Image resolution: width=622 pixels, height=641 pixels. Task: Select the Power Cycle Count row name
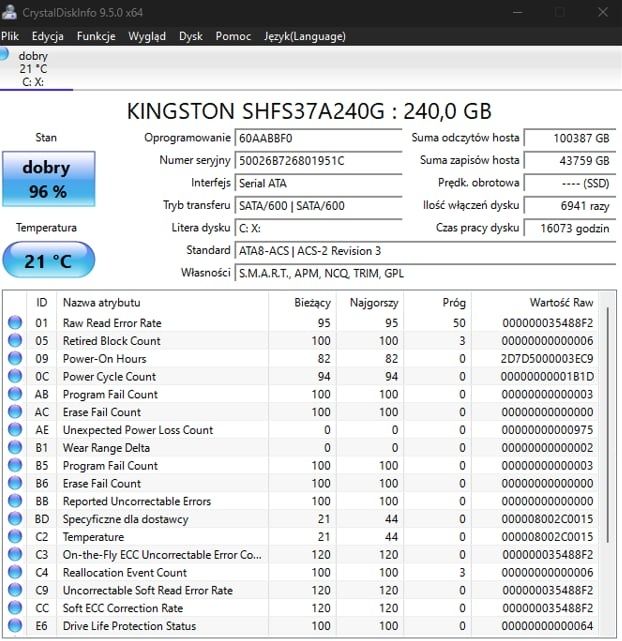[110, 377]
